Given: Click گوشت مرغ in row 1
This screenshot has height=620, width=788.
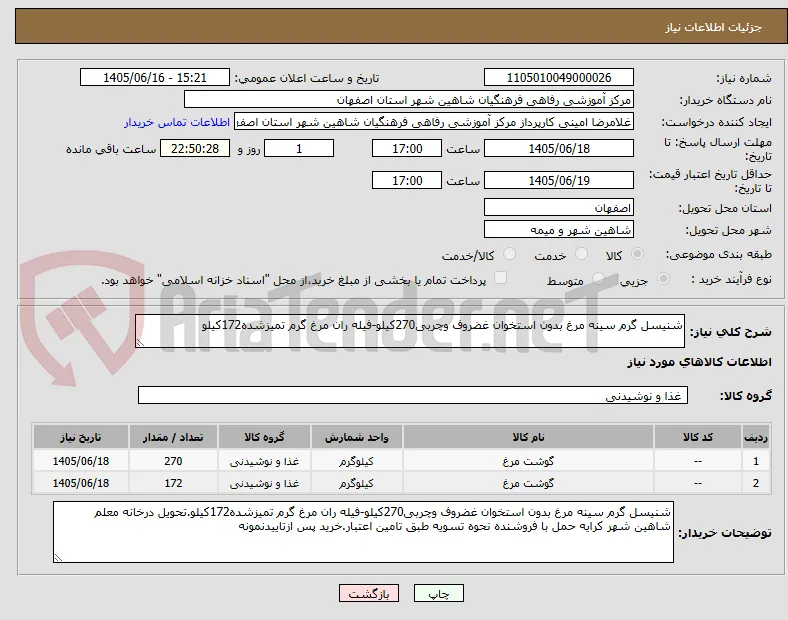Looking at the screenshot, I should pos(528,461).
